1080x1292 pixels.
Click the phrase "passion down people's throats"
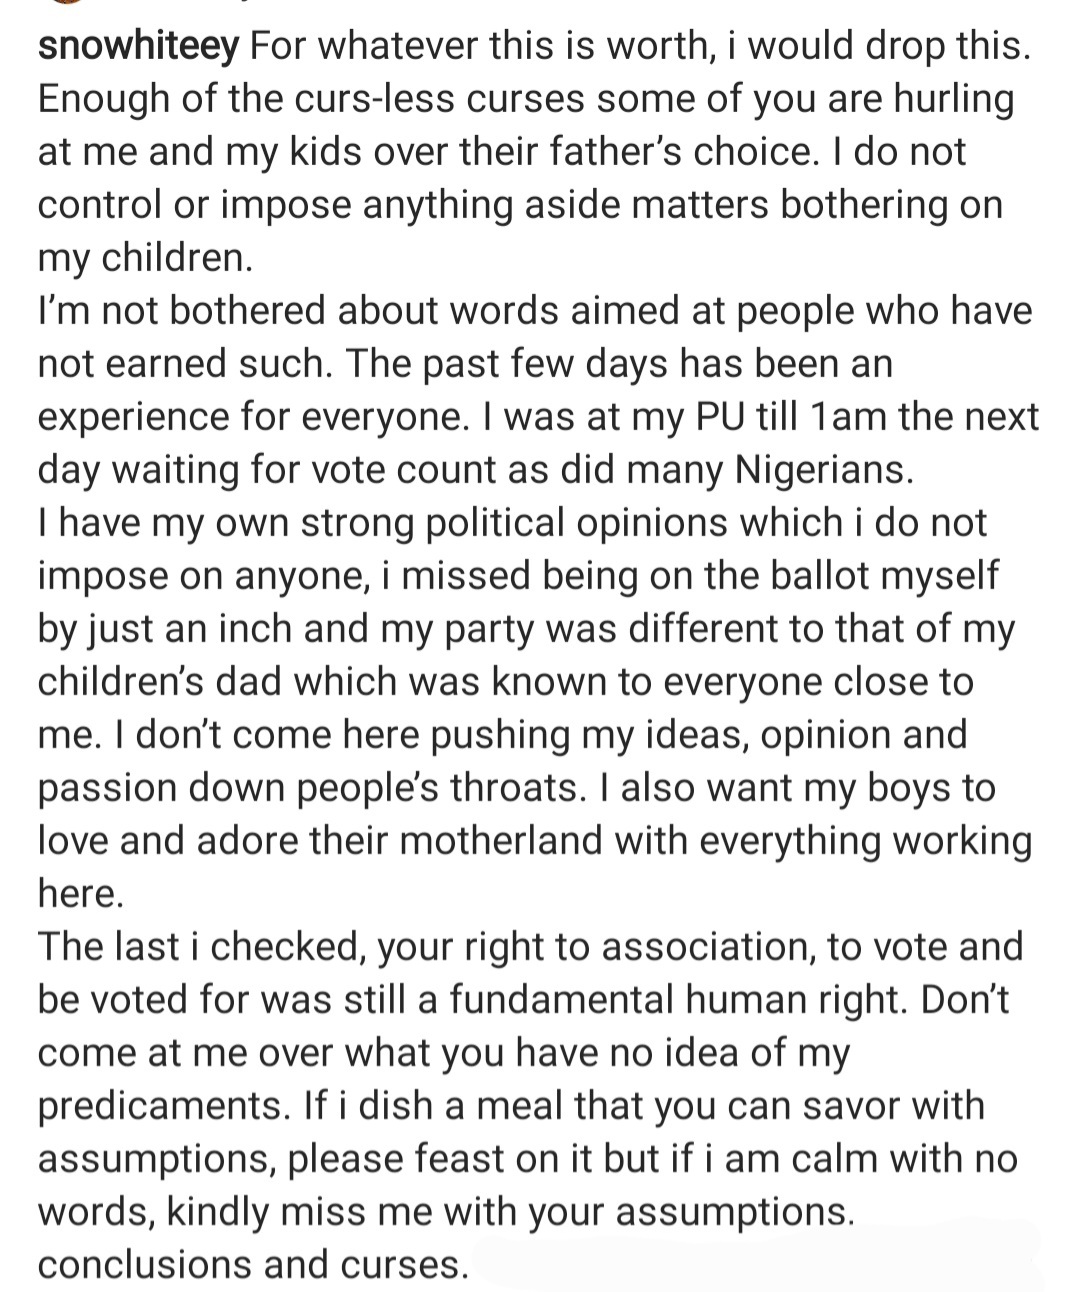point(309,788)
